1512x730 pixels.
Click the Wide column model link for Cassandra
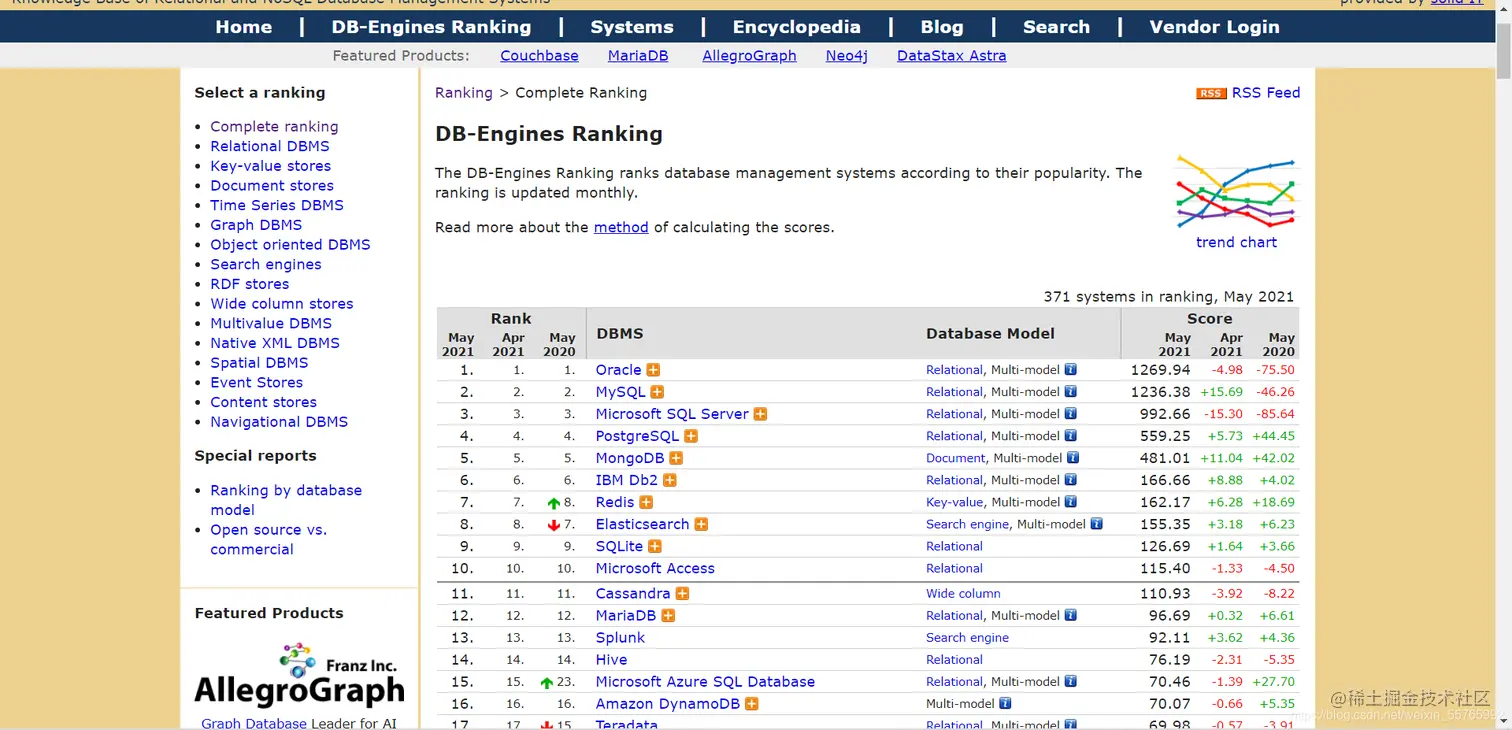point(963,594)
